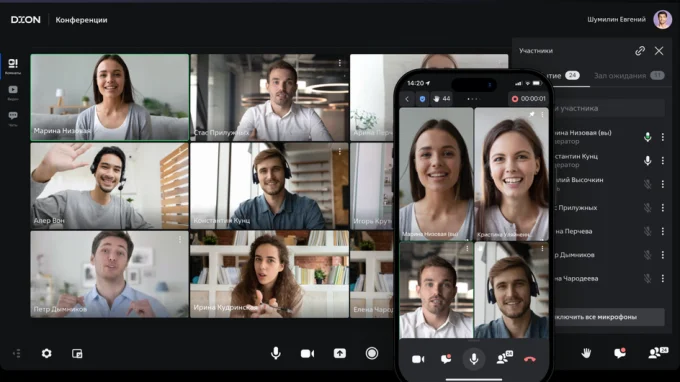680x382 pixels.
Task: Open more options for Перчева row
Action: coord(663,231)
